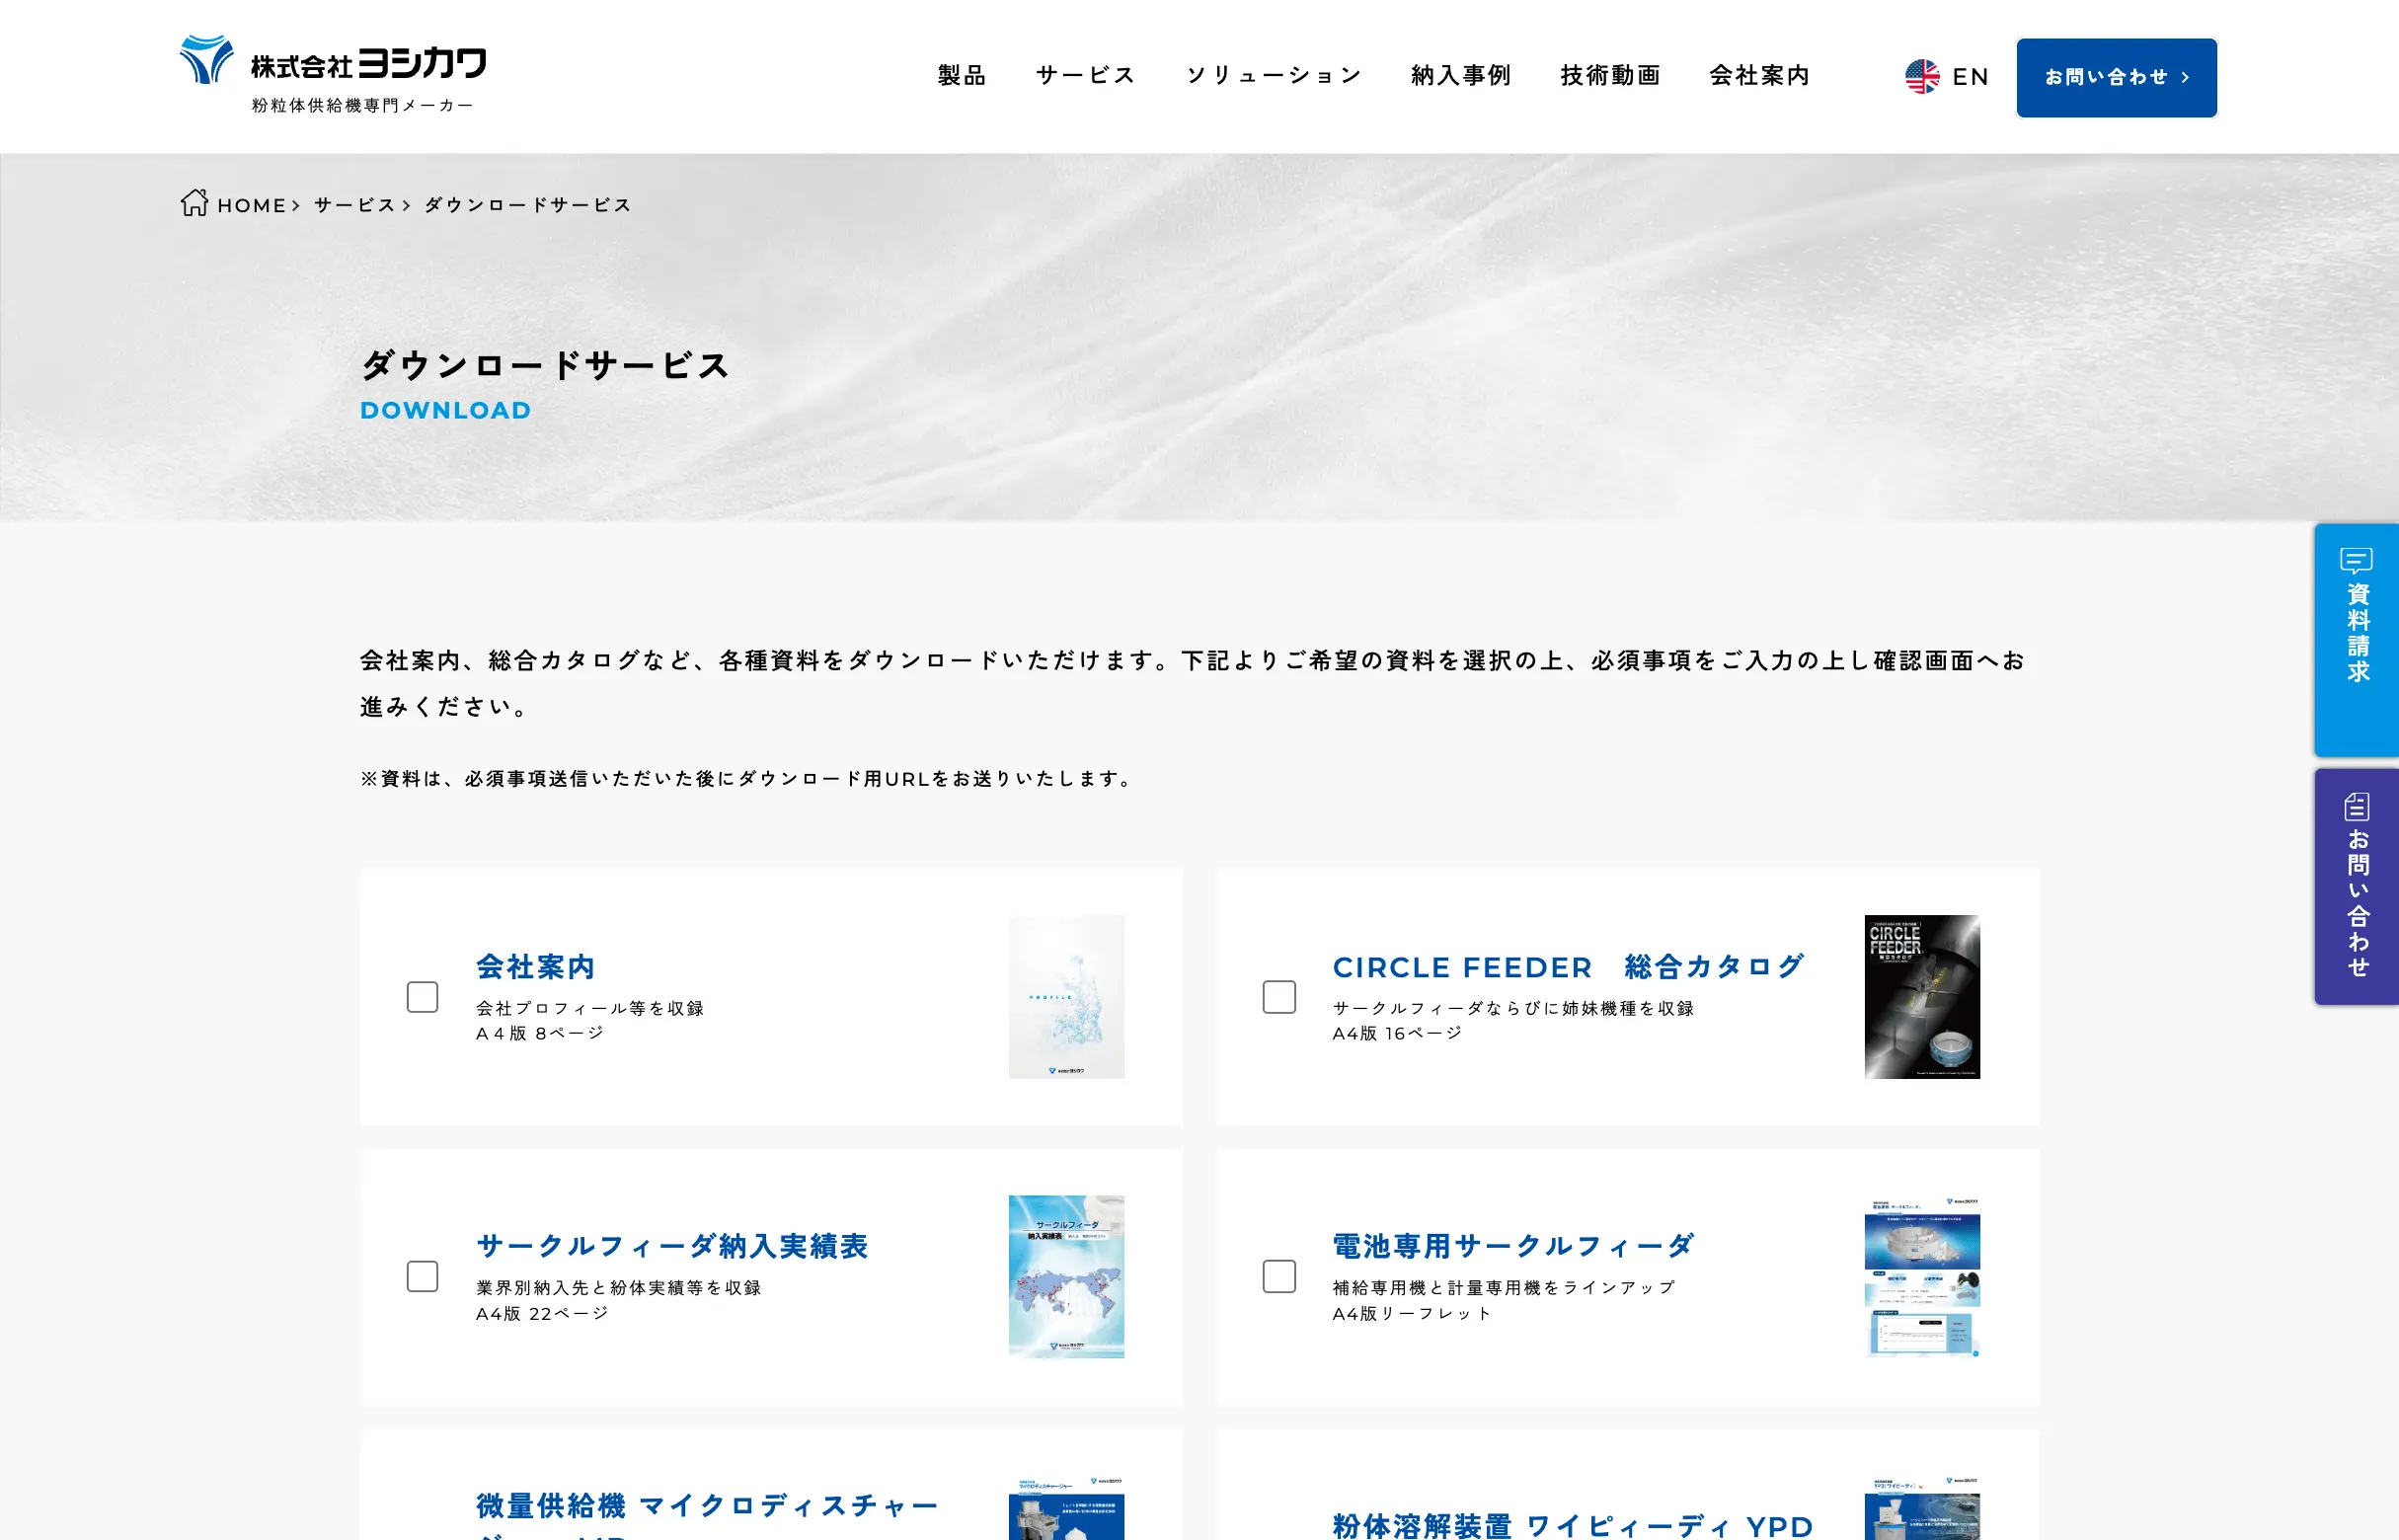The height and width of the screenshot is (1540, 2399).
Task: Click the ダウンロードサービス page heading
Action: click(x=545, y=365)
